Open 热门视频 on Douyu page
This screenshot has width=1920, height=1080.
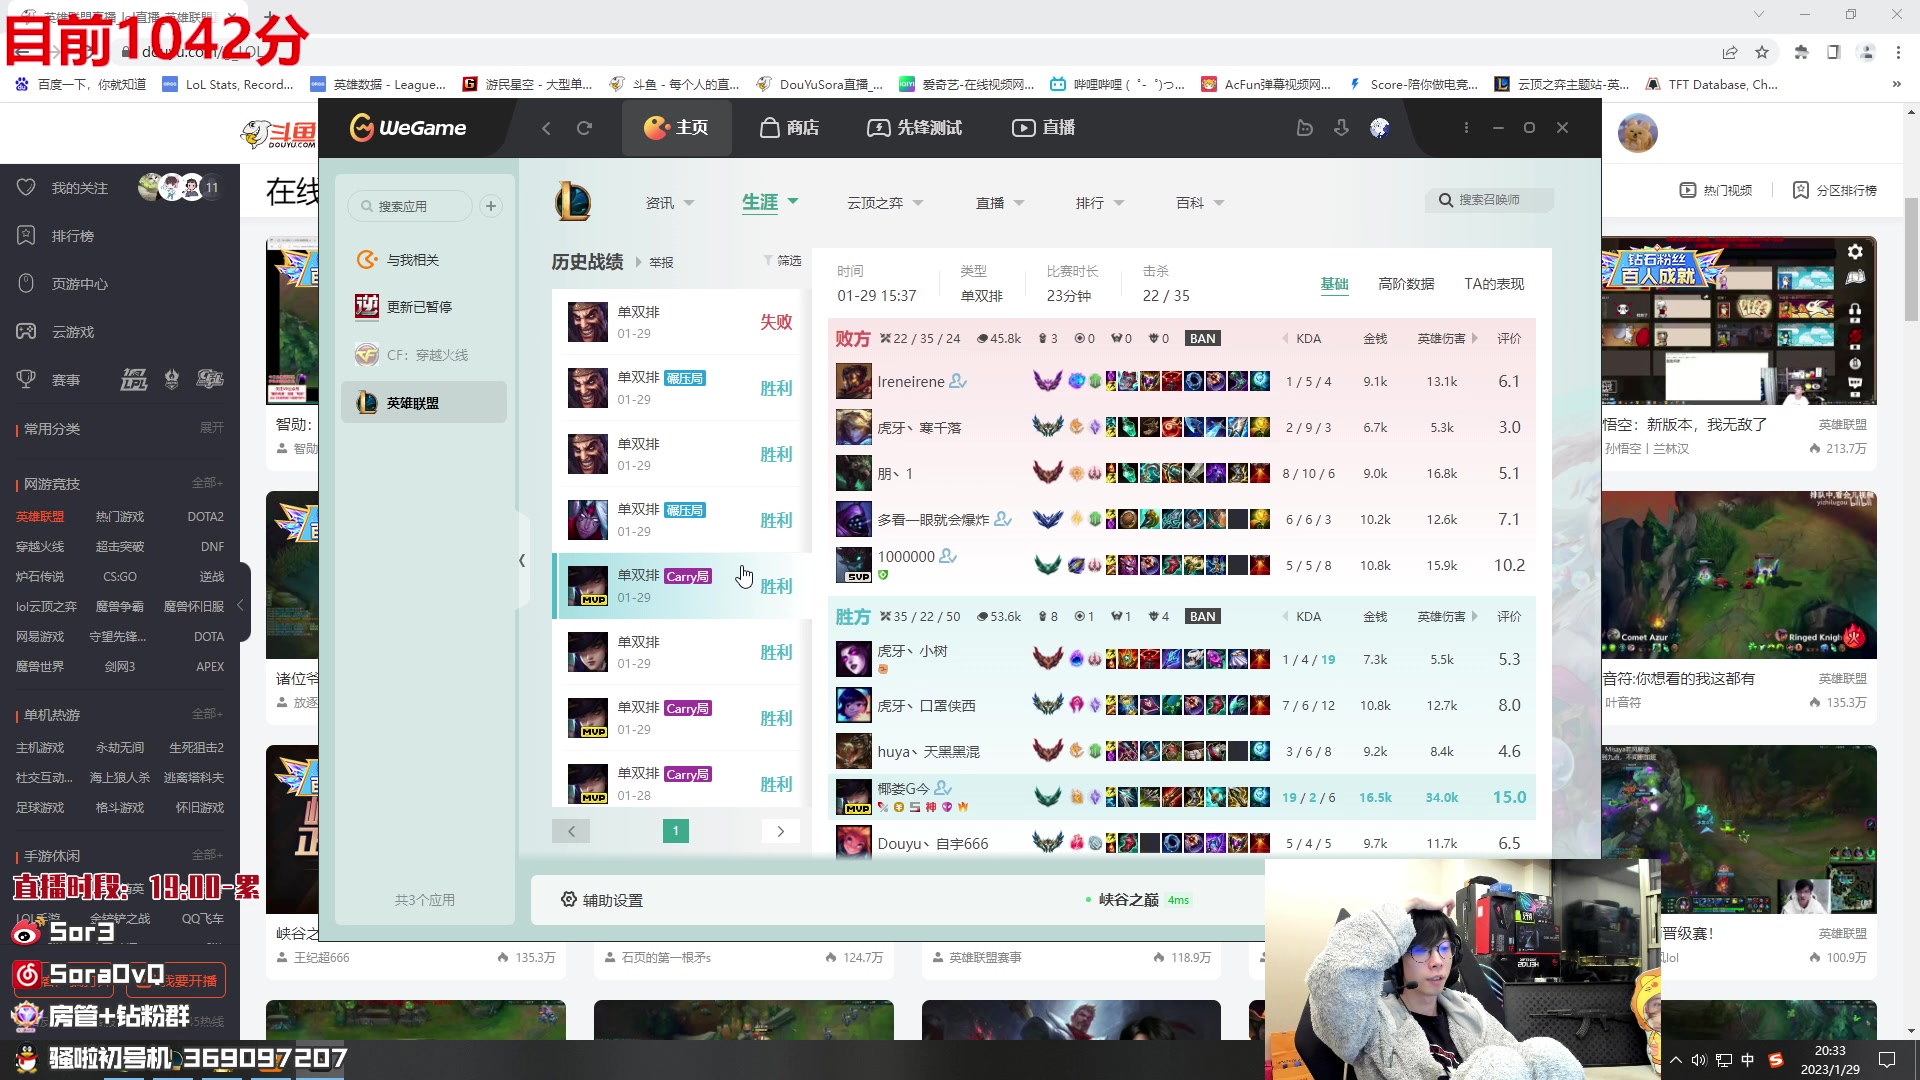coord(1716,190)
